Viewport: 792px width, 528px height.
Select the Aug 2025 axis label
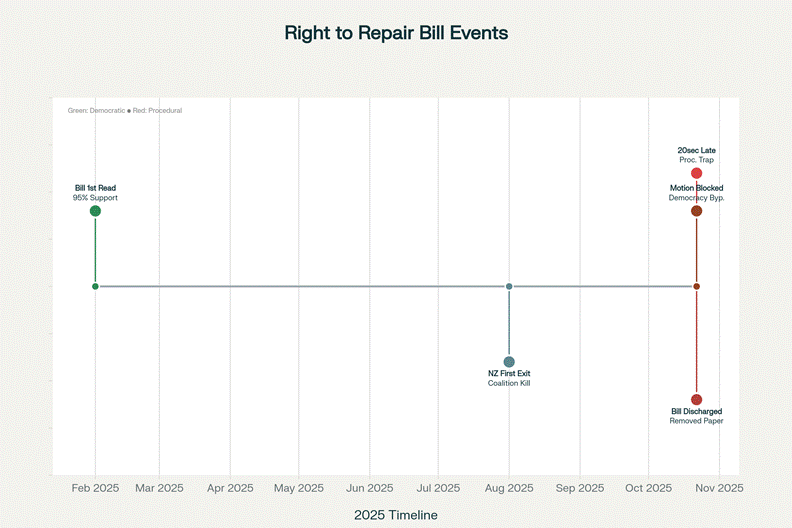click(509, 488)
